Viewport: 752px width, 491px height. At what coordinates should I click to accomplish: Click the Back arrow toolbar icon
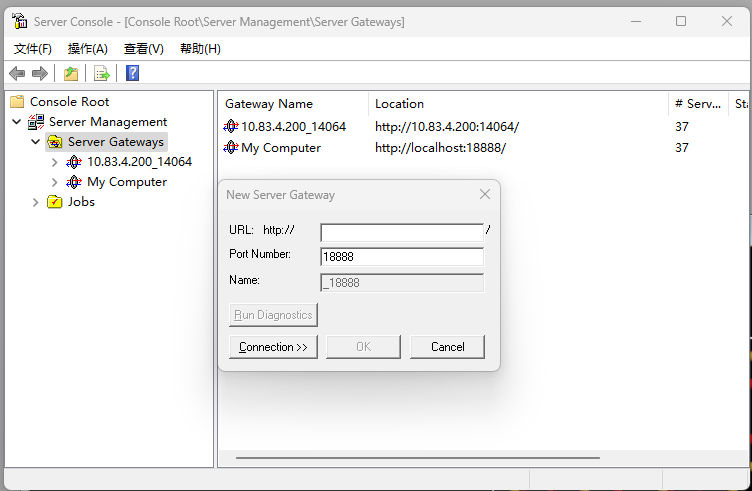coord(17,73)
